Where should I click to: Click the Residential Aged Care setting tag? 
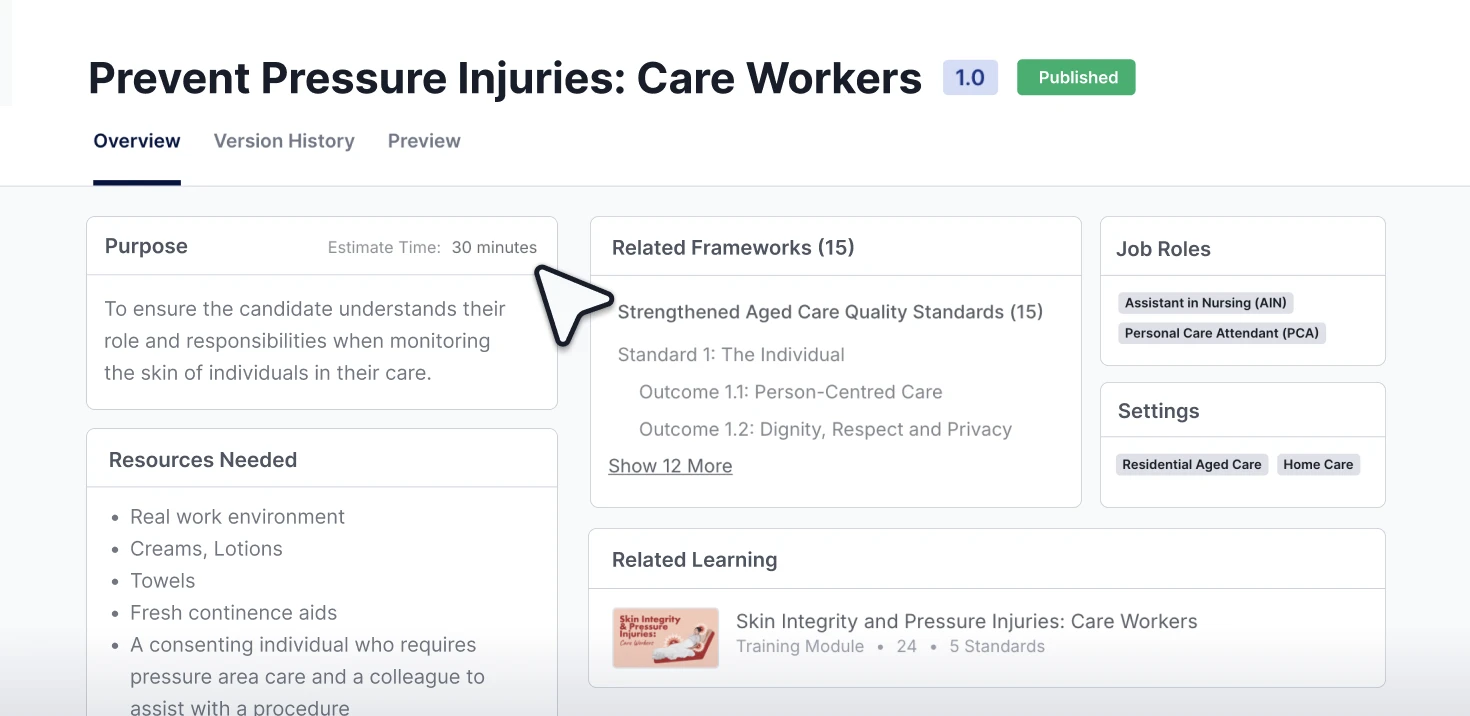[x=1192, y=464]
